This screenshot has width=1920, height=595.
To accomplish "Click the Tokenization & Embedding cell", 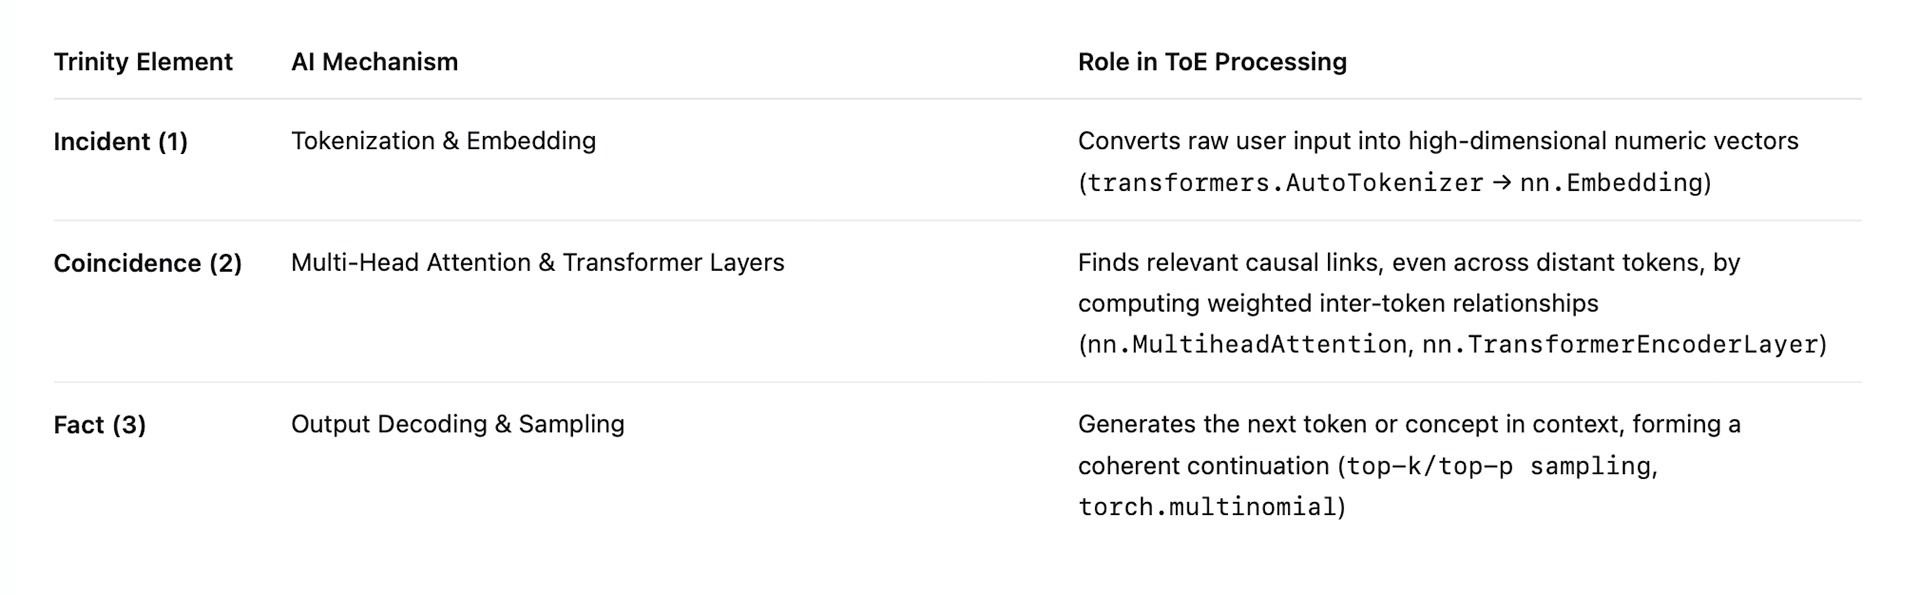I will click(x=443, y=141).
